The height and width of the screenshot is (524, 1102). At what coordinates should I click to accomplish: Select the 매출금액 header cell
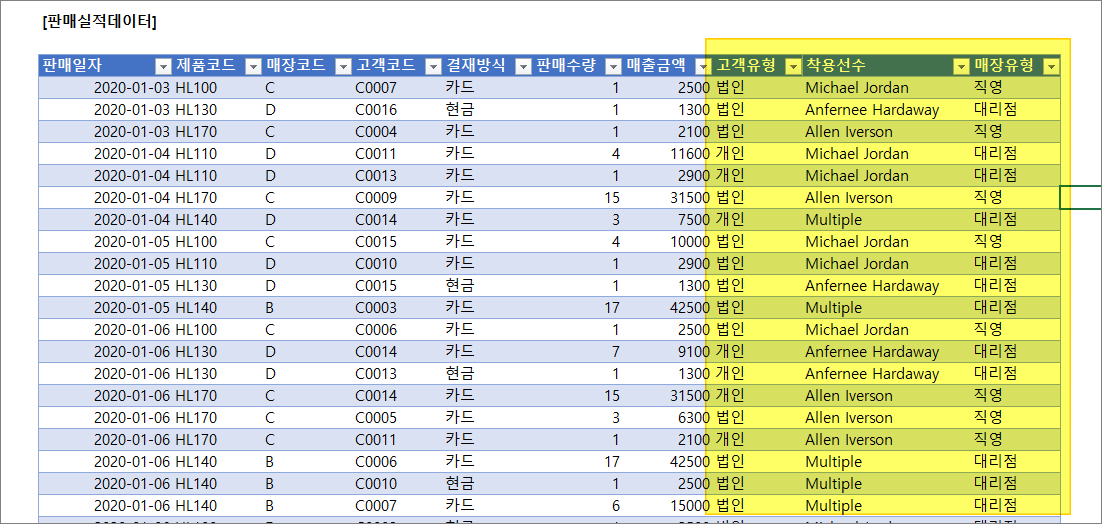pyautogui.click(x=668, y=66)
